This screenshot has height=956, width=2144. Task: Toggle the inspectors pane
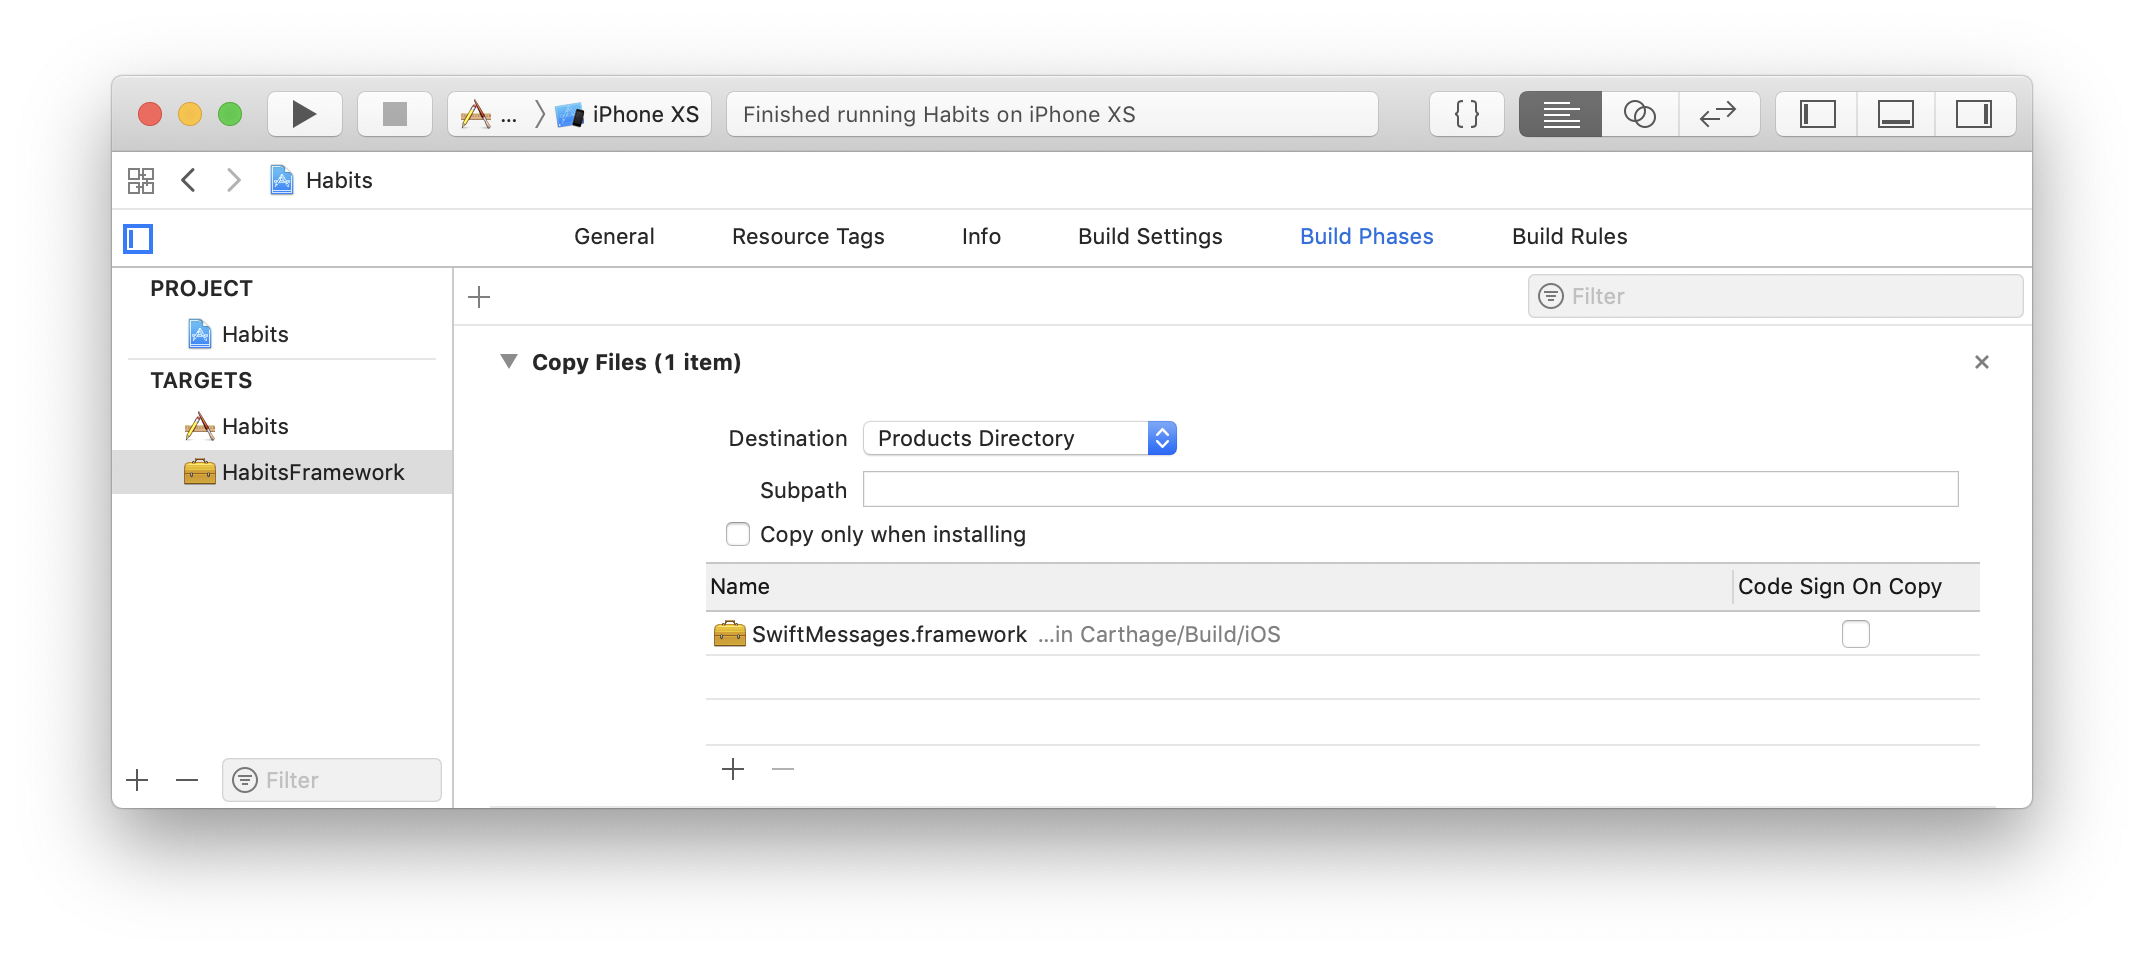click(x=1975, y=114)
